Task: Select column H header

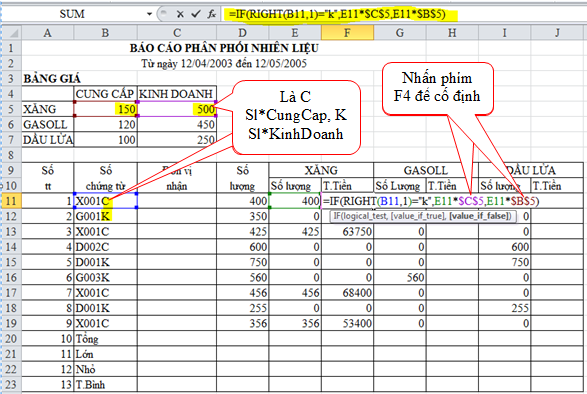Action: [452, 33]
